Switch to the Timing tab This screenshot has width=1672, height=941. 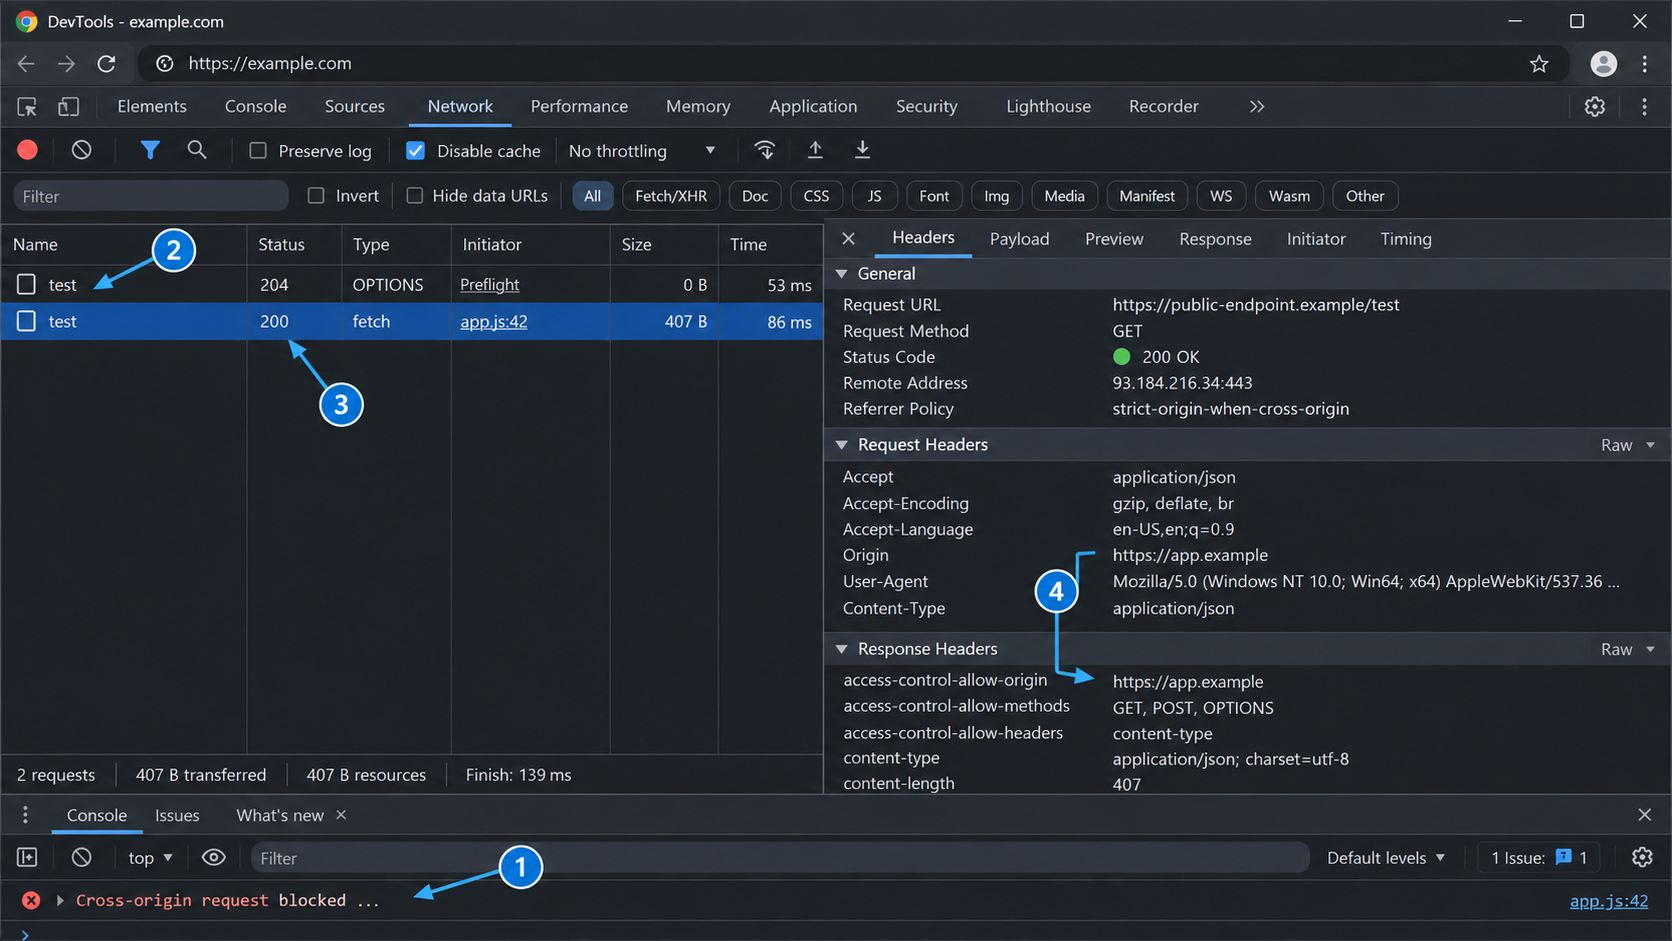coord(1406,239)
